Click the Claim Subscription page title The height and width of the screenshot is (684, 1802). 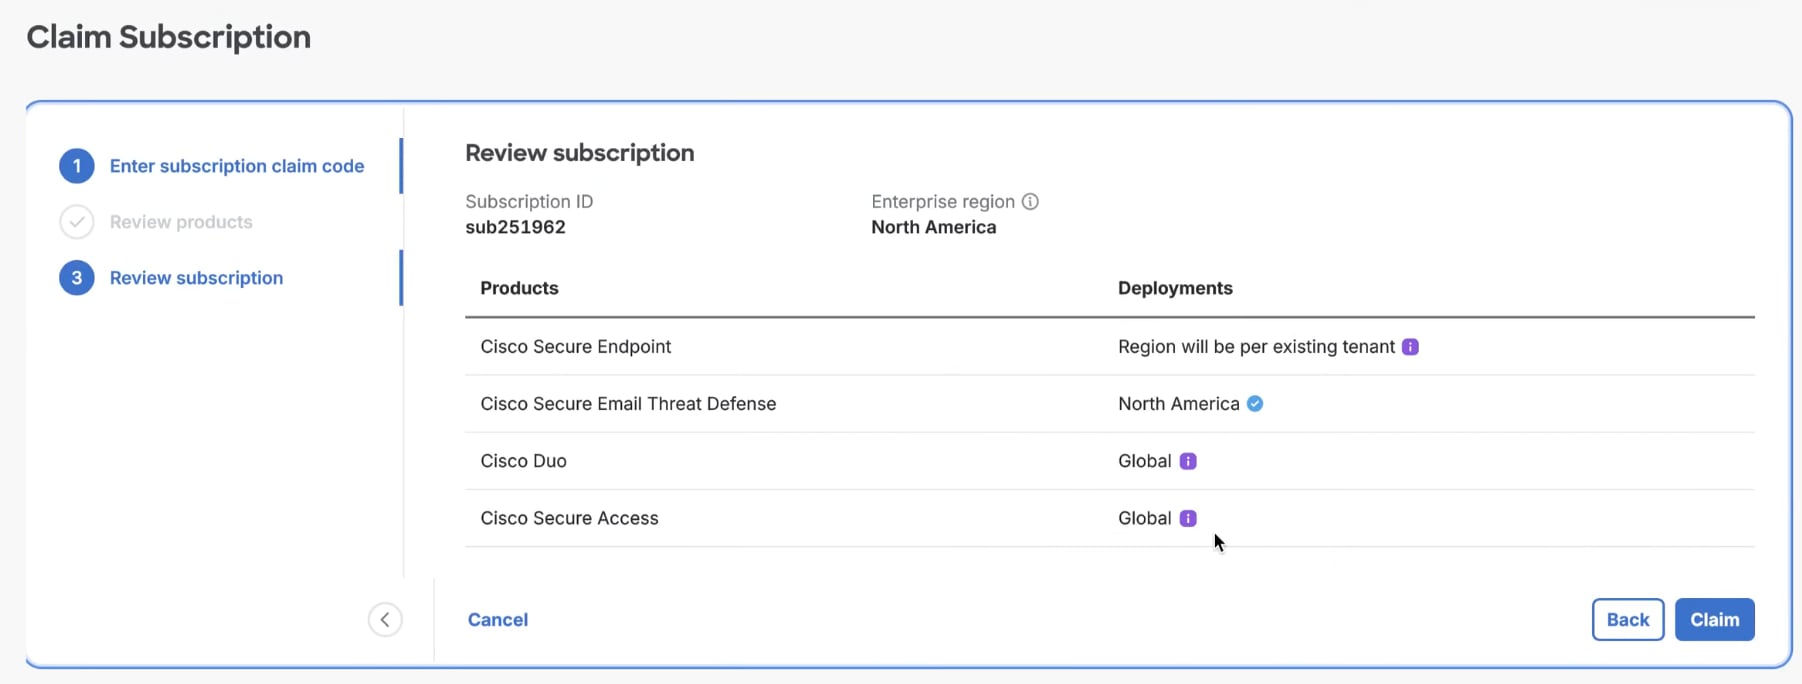tap(169, 37)
